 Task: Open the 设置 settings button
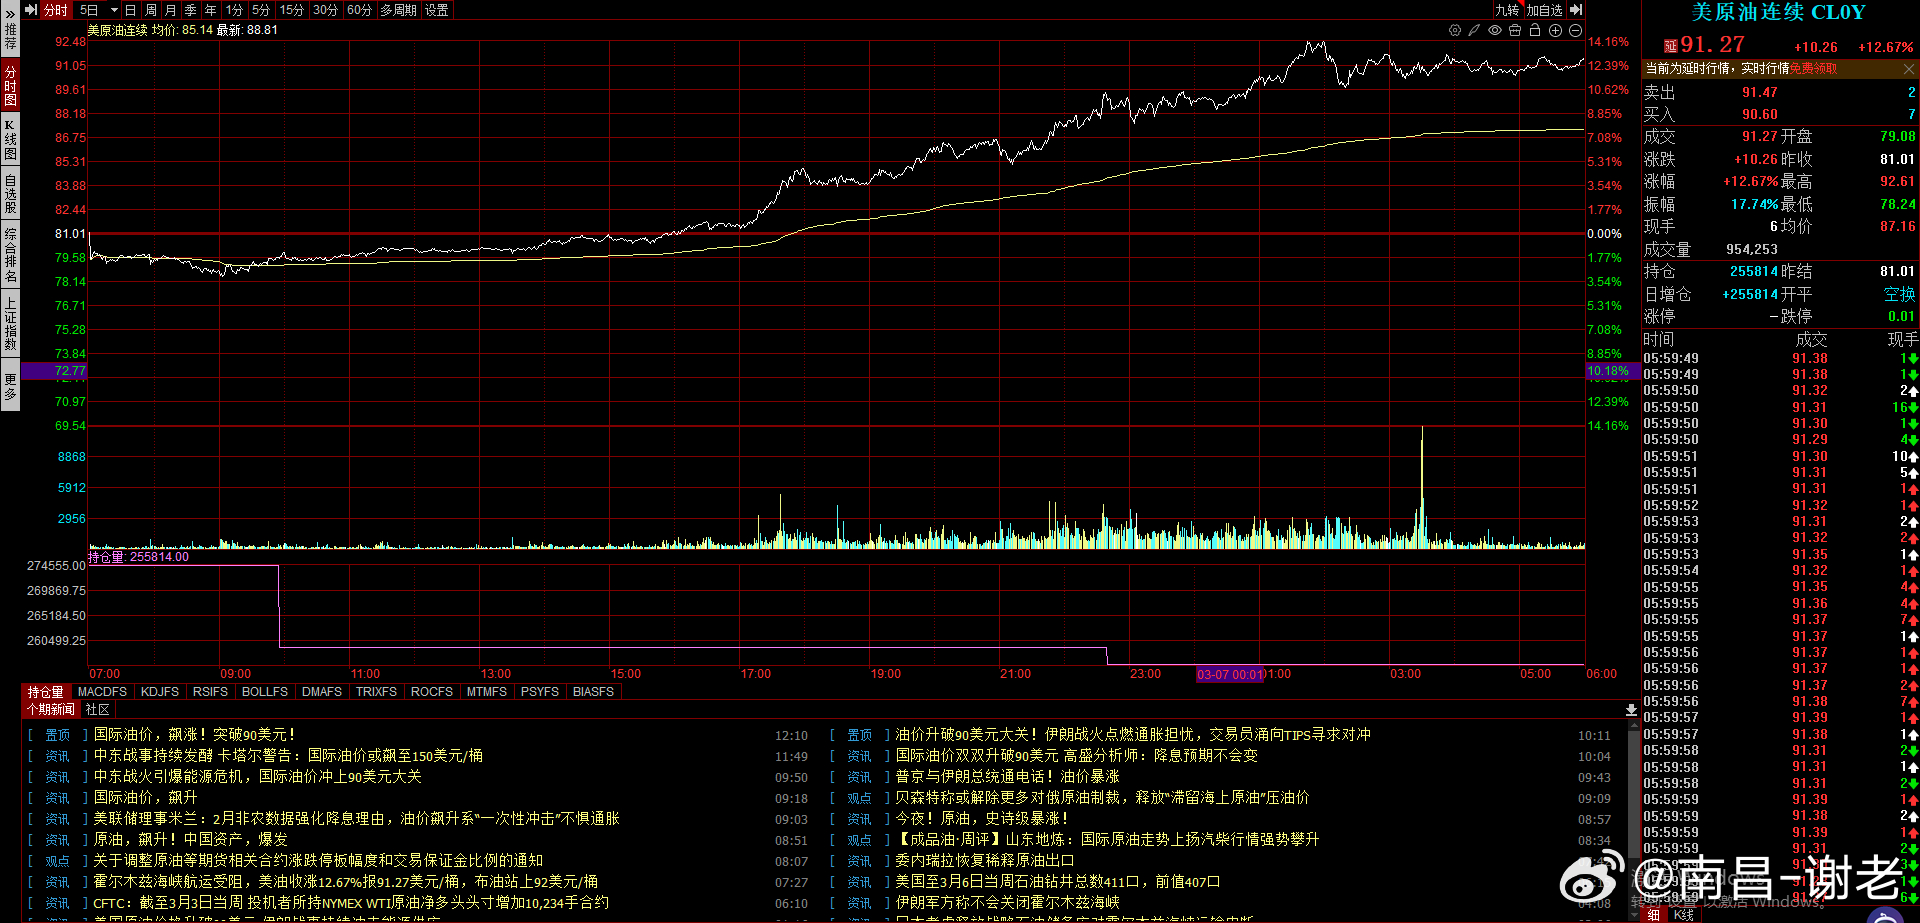point(437,10)
